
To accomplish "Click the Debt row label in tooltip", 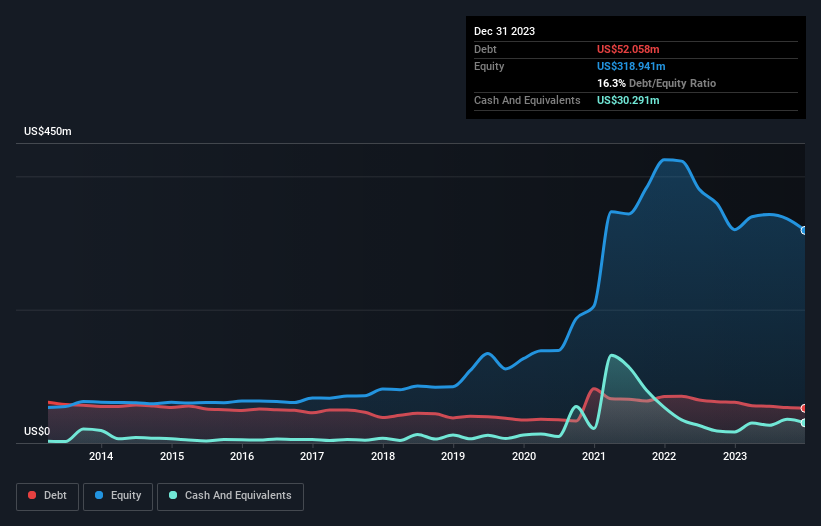I will click(485, 49).
